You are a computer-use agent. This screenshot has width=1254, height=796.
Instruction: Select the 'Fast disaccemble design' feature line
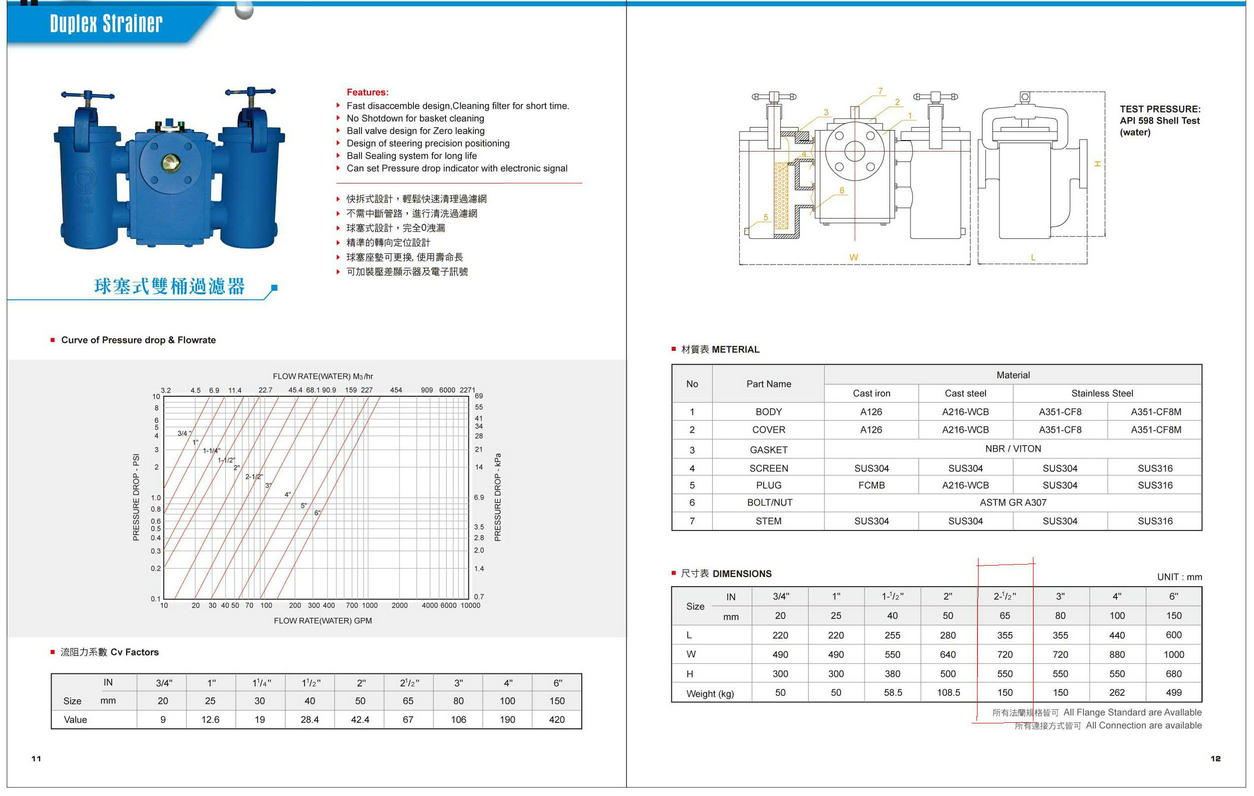coord(457,106)
